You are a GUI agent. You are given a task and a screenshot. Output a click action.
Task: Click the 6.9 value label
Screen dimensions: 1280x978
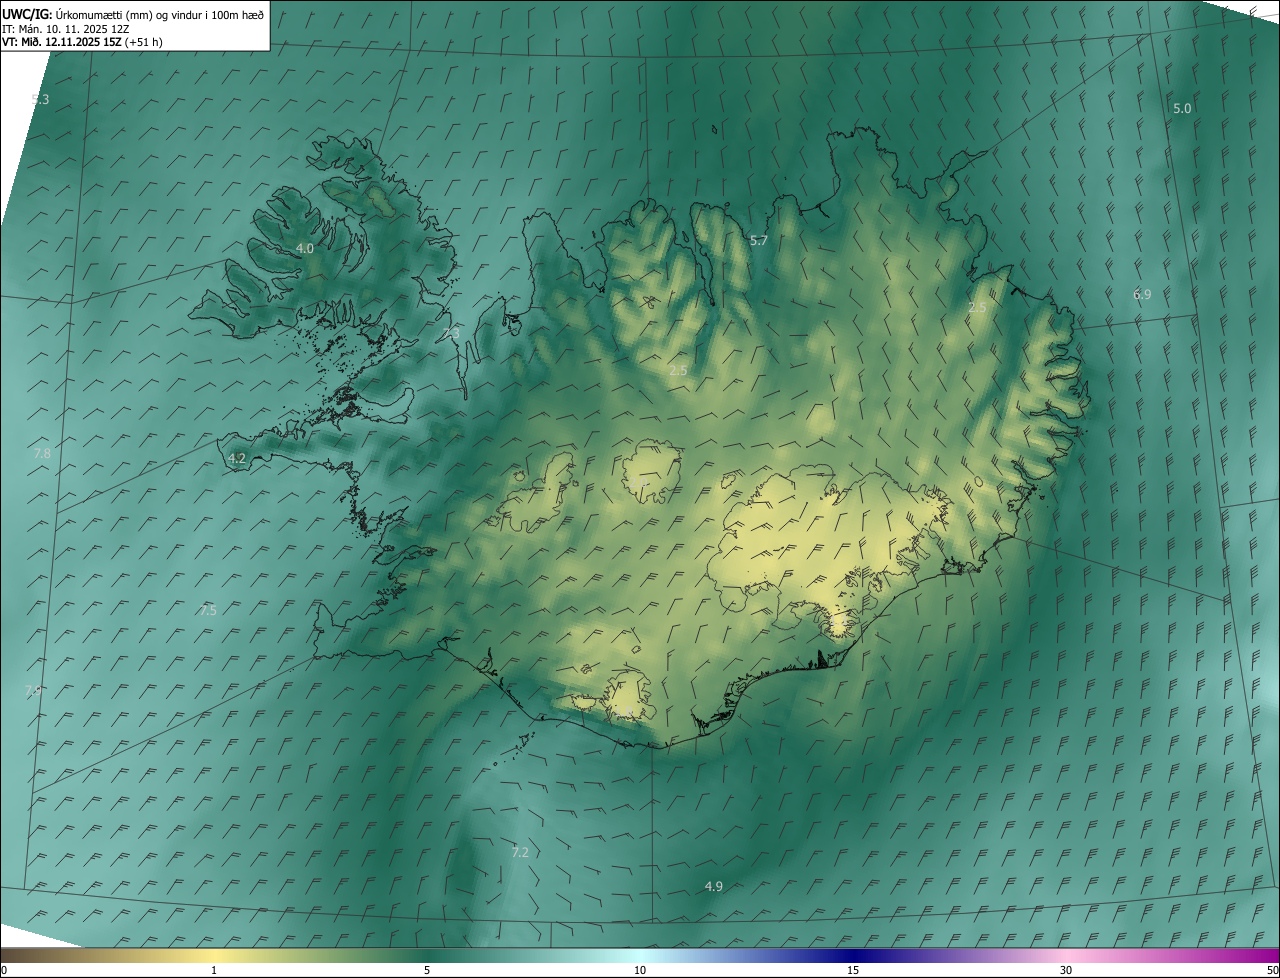[1142, 294]
